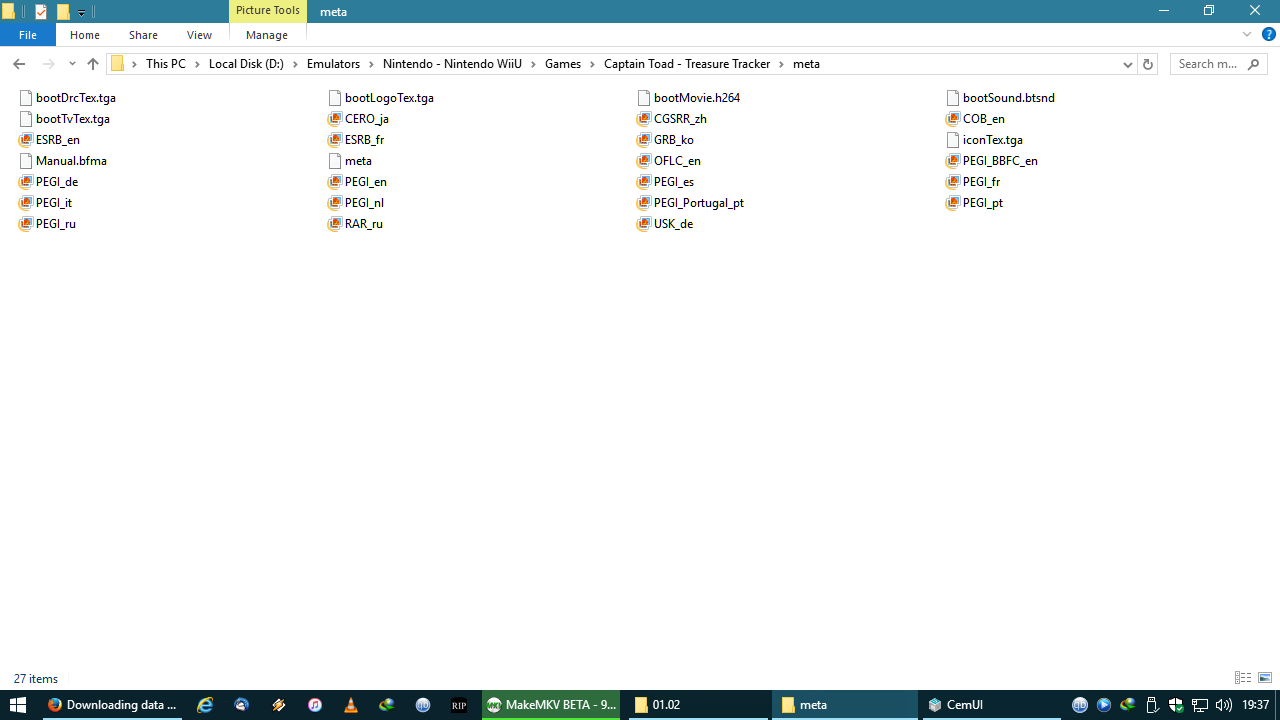Select the PEGI_de image file icon

pos(26,182)
